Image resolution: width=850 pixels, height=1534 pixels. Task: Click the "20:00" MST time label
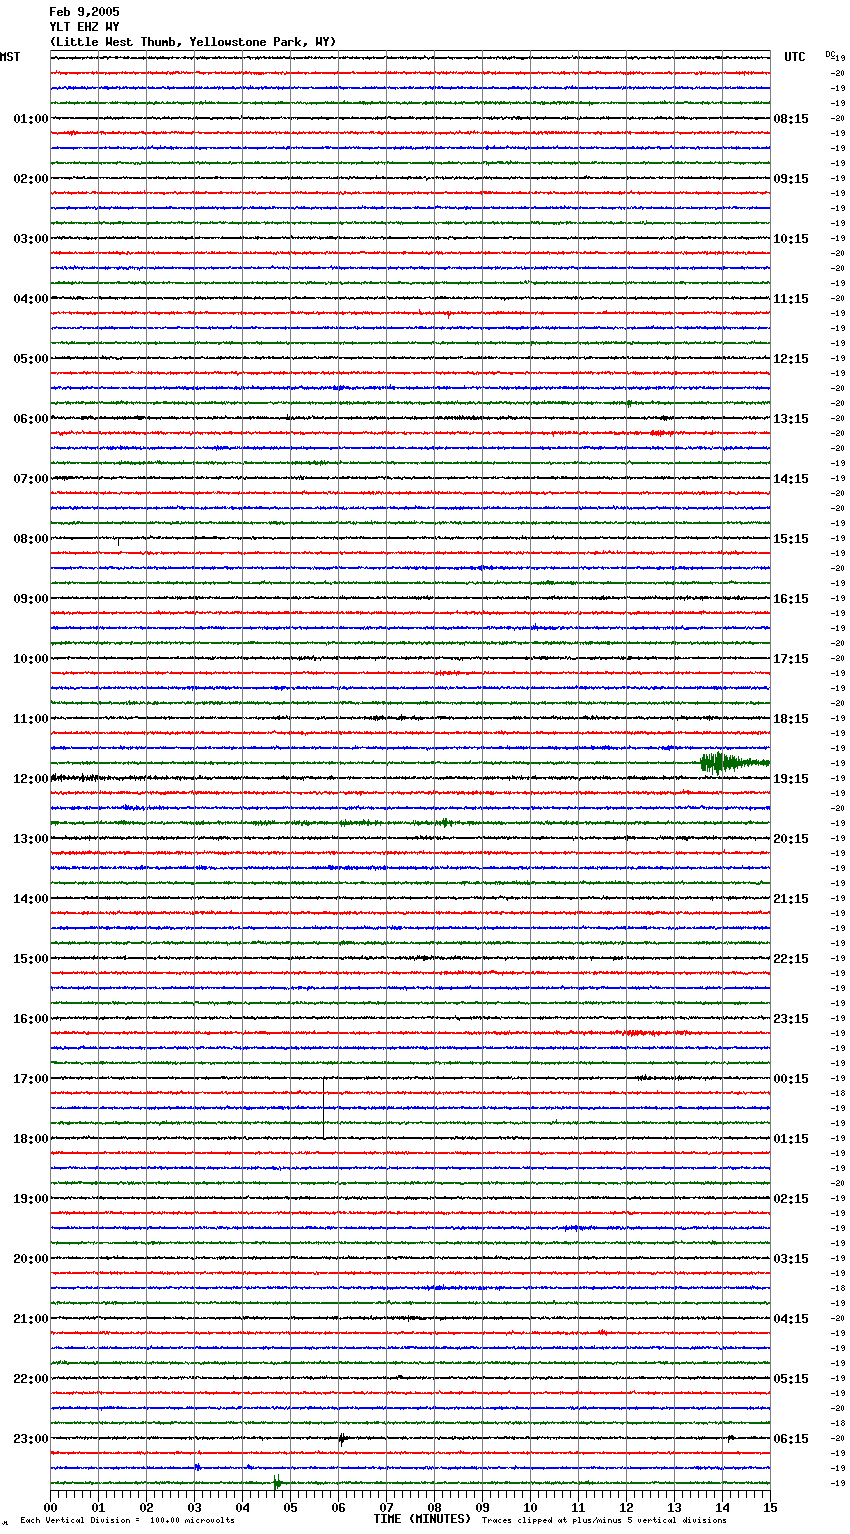(x=31, y=1259)
